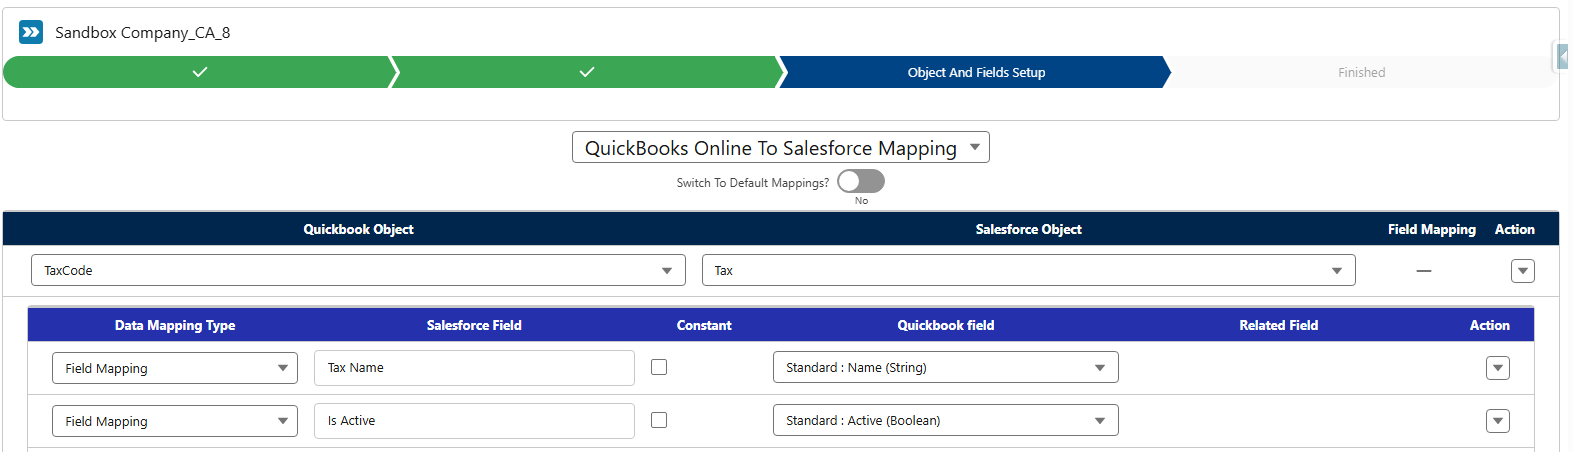Check Constant box for Is Active
The image size is (1573, 452).
click(x=659, y=420)
